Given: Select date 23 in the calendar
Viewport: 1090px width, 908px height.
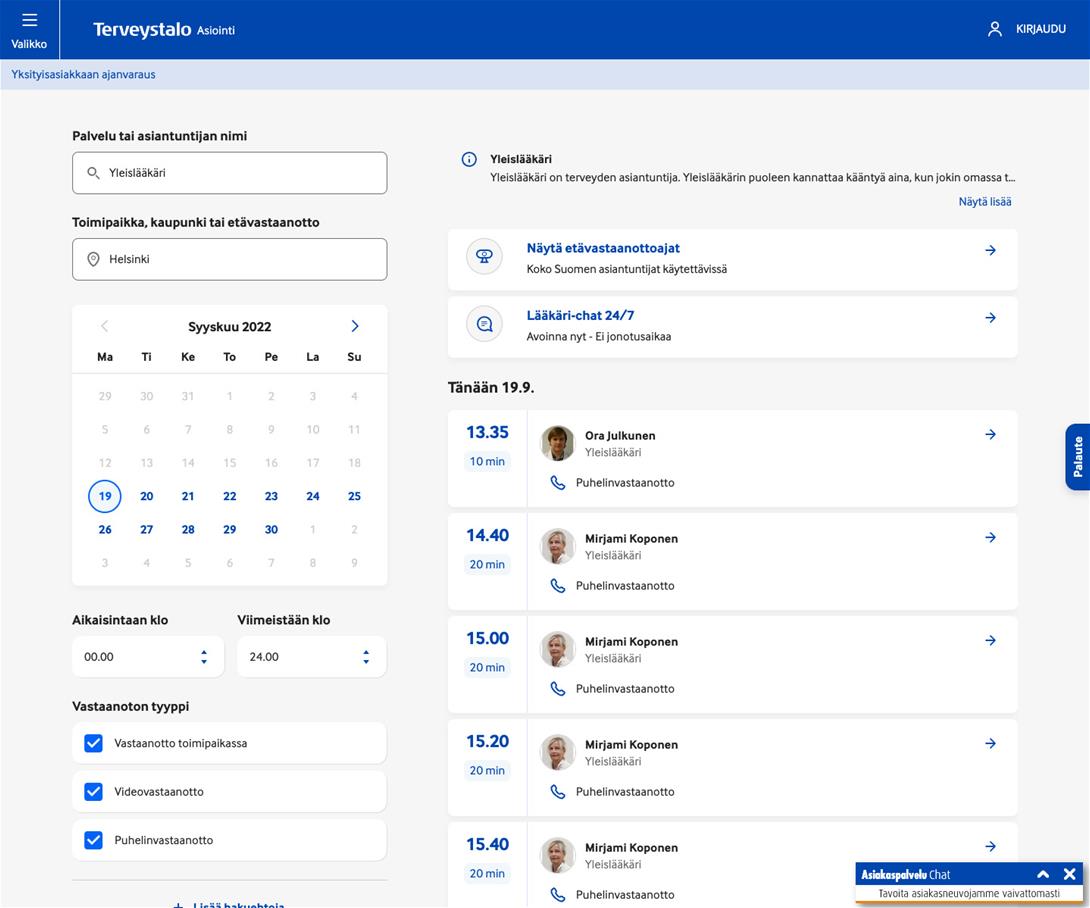Looking at the screenshot, I should (x=271, y=496).
